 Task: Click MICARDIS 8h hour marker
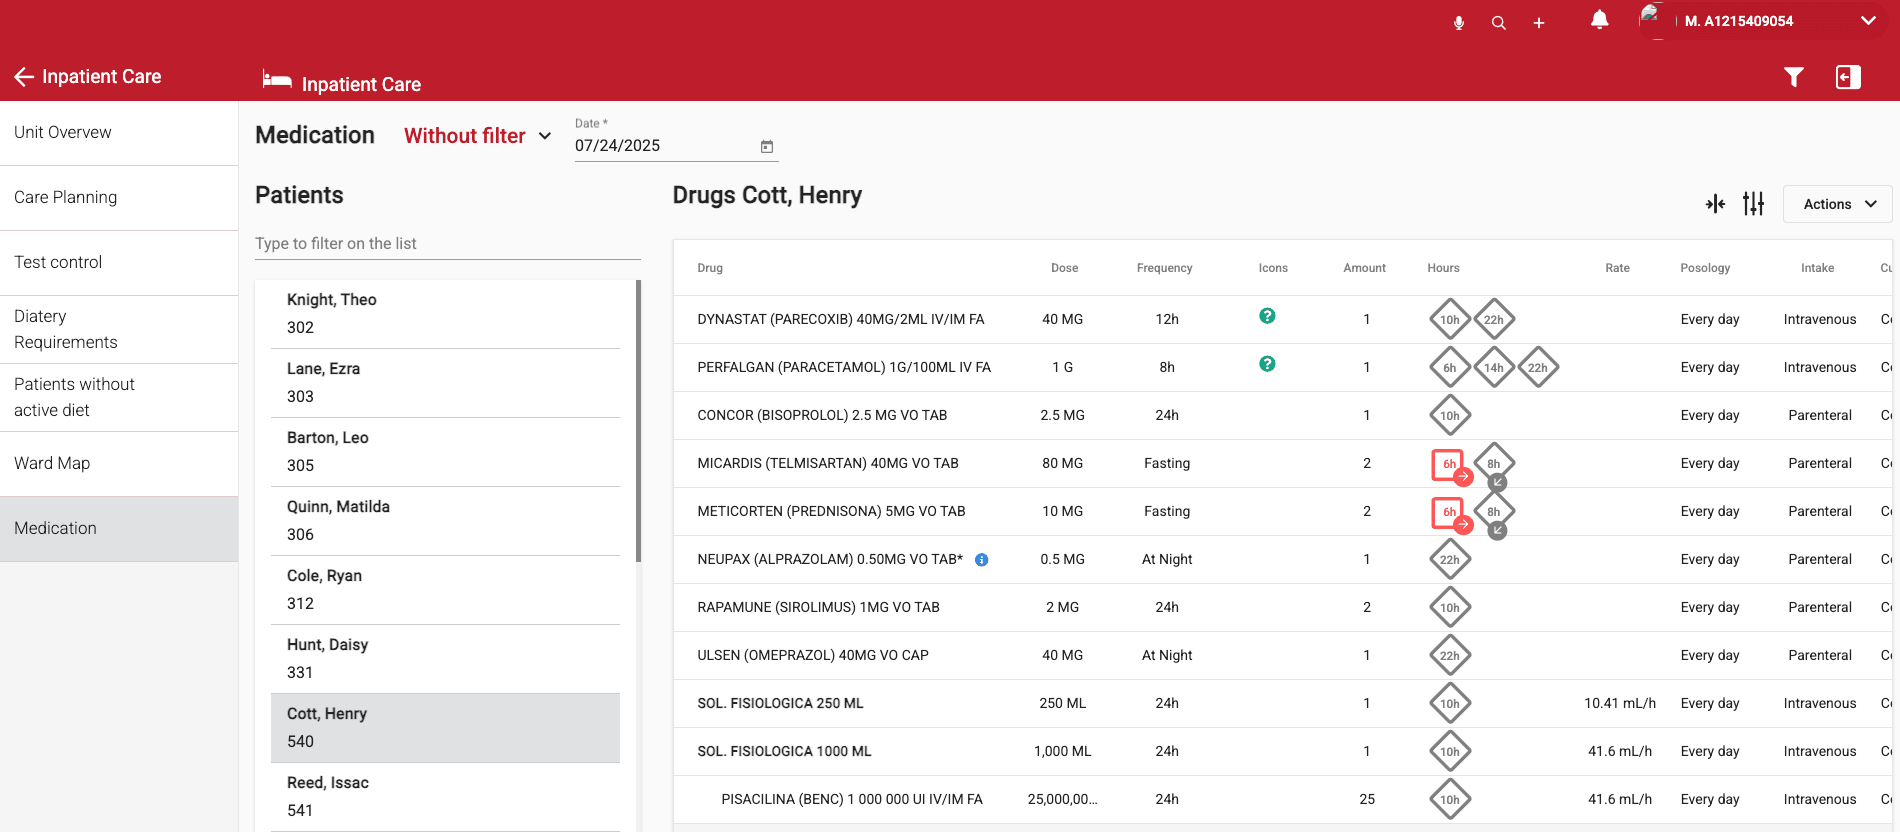click(x=1494, y=464)
